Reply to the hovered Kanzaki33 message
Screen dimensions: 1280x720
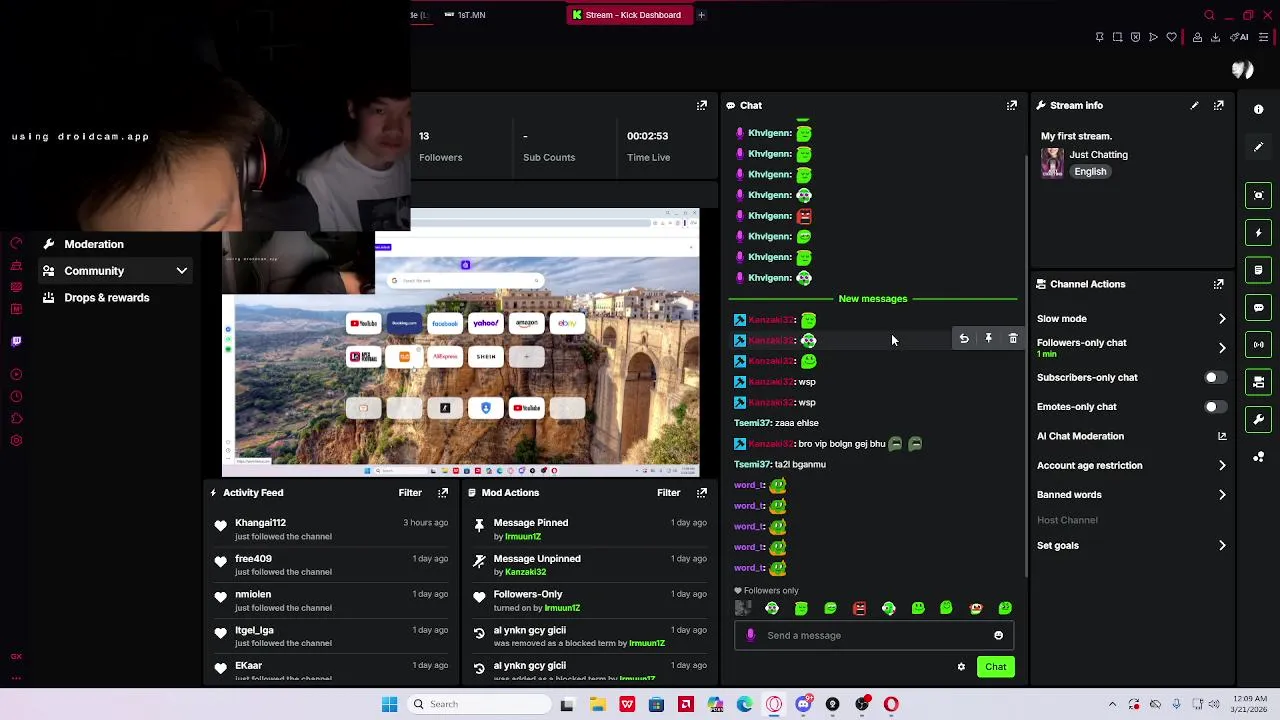(964, 339)
